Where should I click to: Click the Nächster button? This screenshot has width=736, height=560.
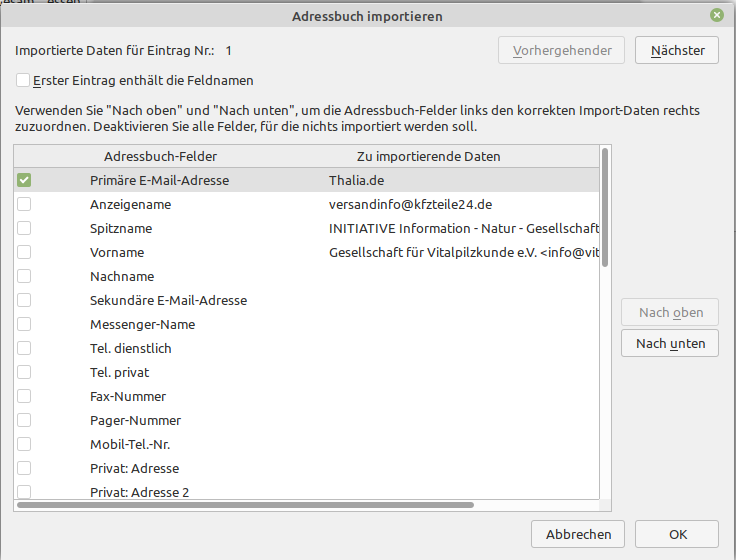(x=677, y=50)
